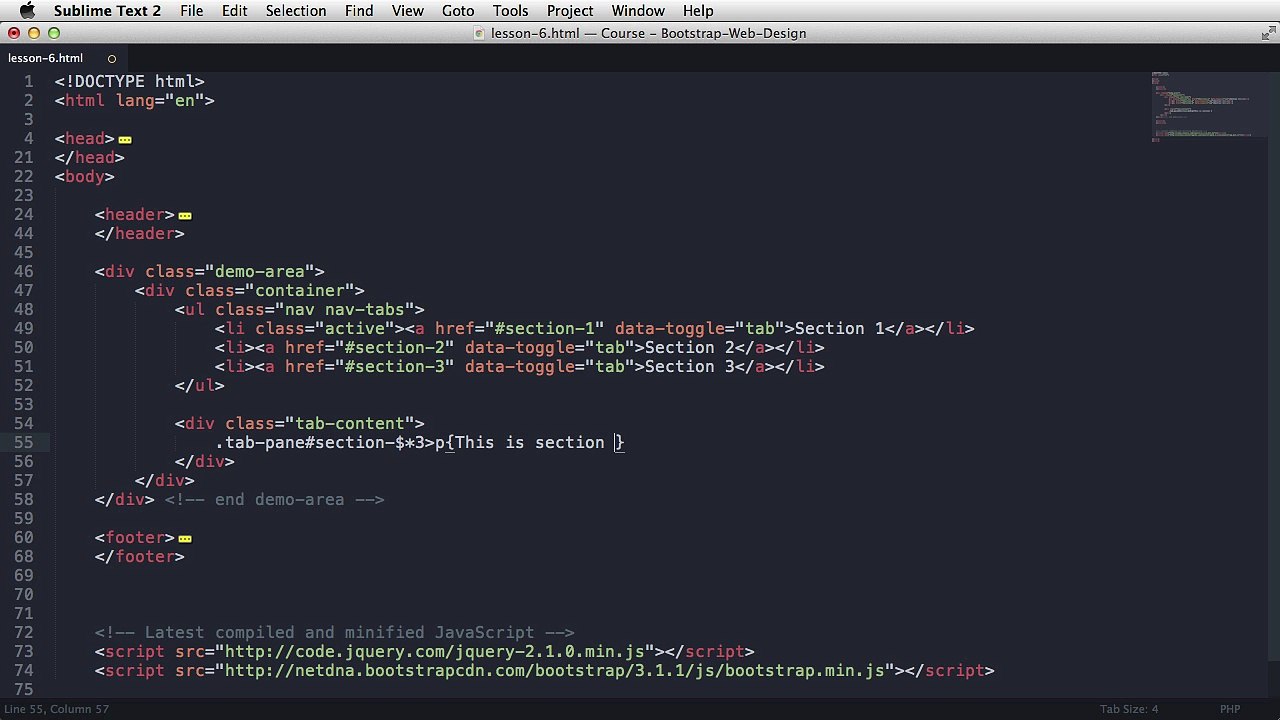
Task: Click line number 55 in the gutter
Action: [23, 443]
